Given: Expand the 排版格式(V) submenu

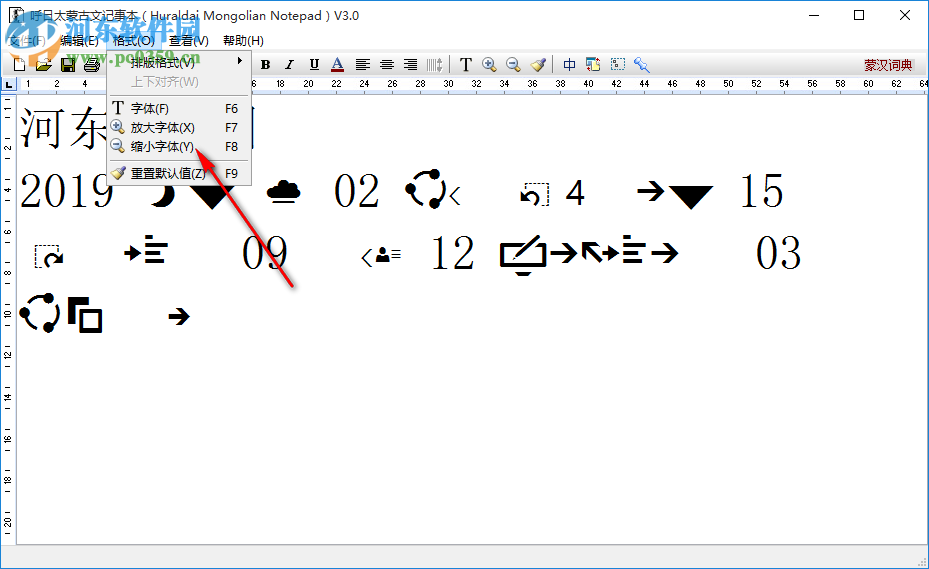Looking at the screenshot, I should pos(179,62).
